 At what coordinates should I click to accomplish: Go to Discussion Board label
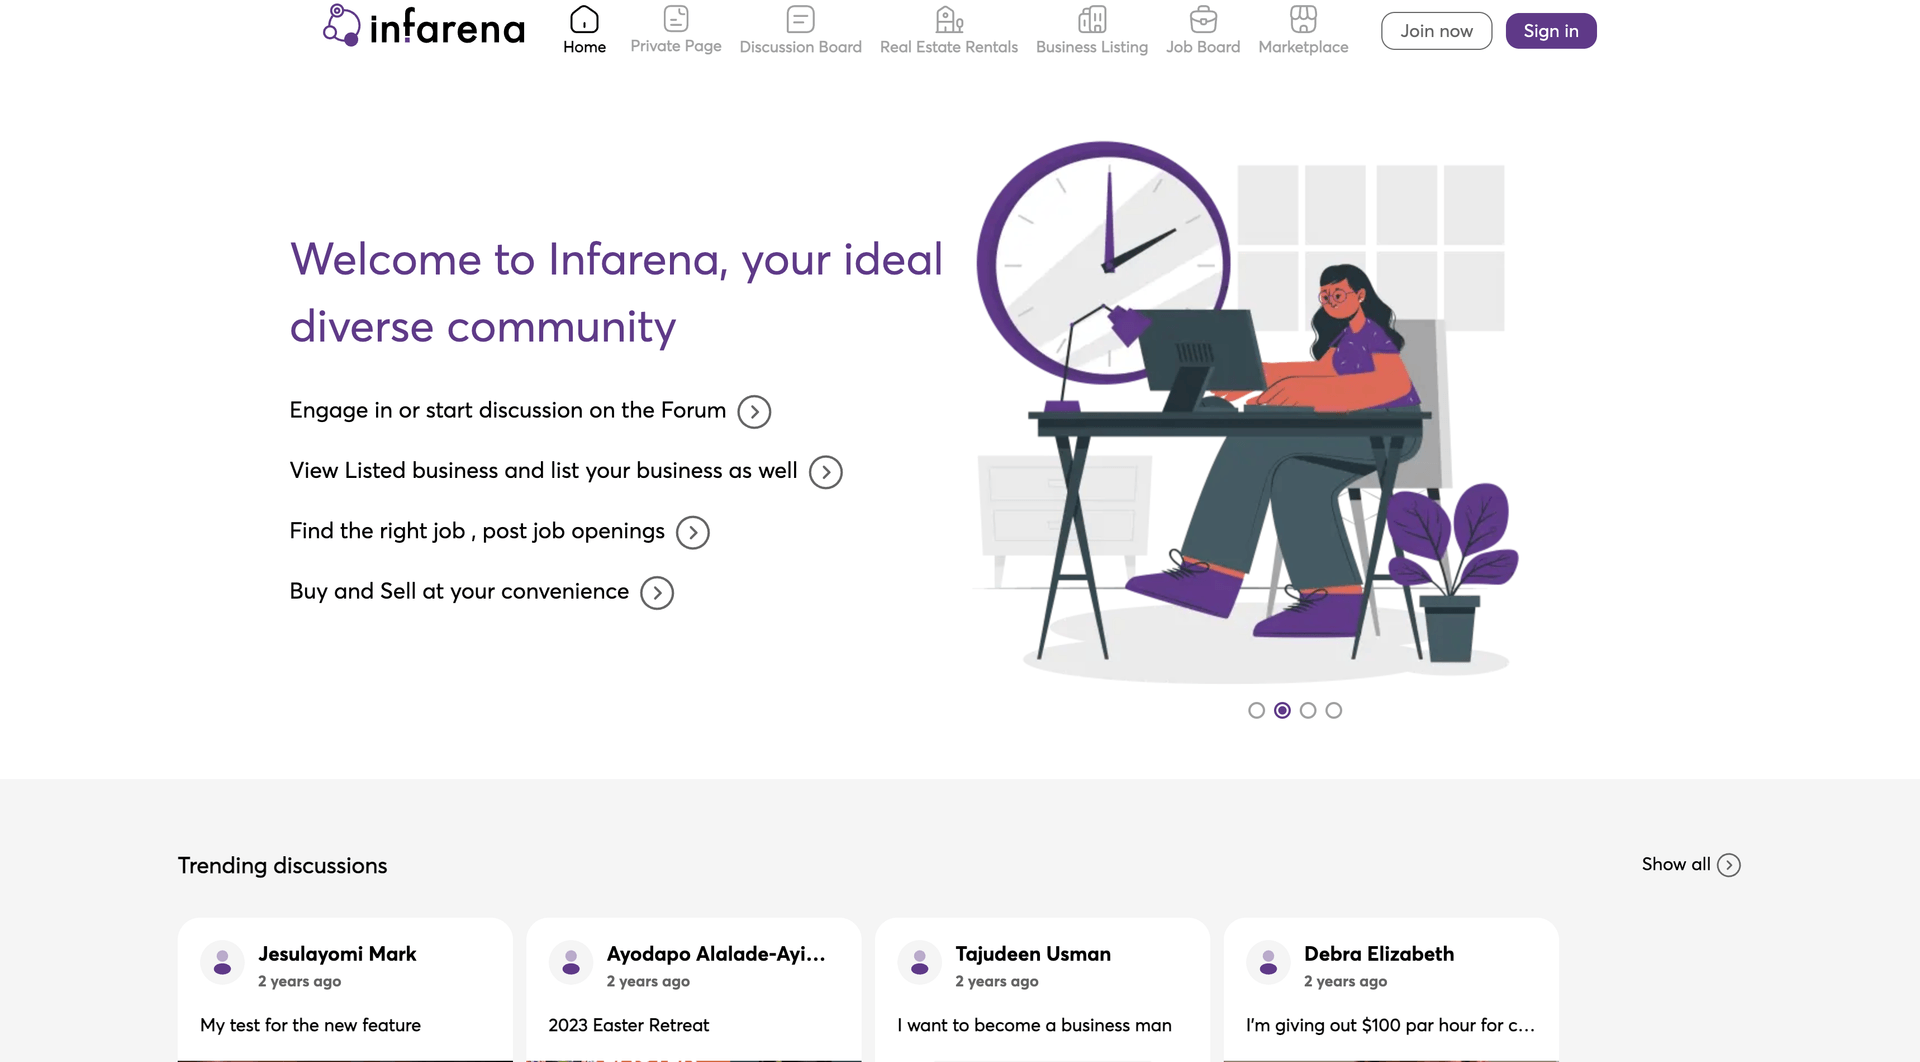(801, 47)
